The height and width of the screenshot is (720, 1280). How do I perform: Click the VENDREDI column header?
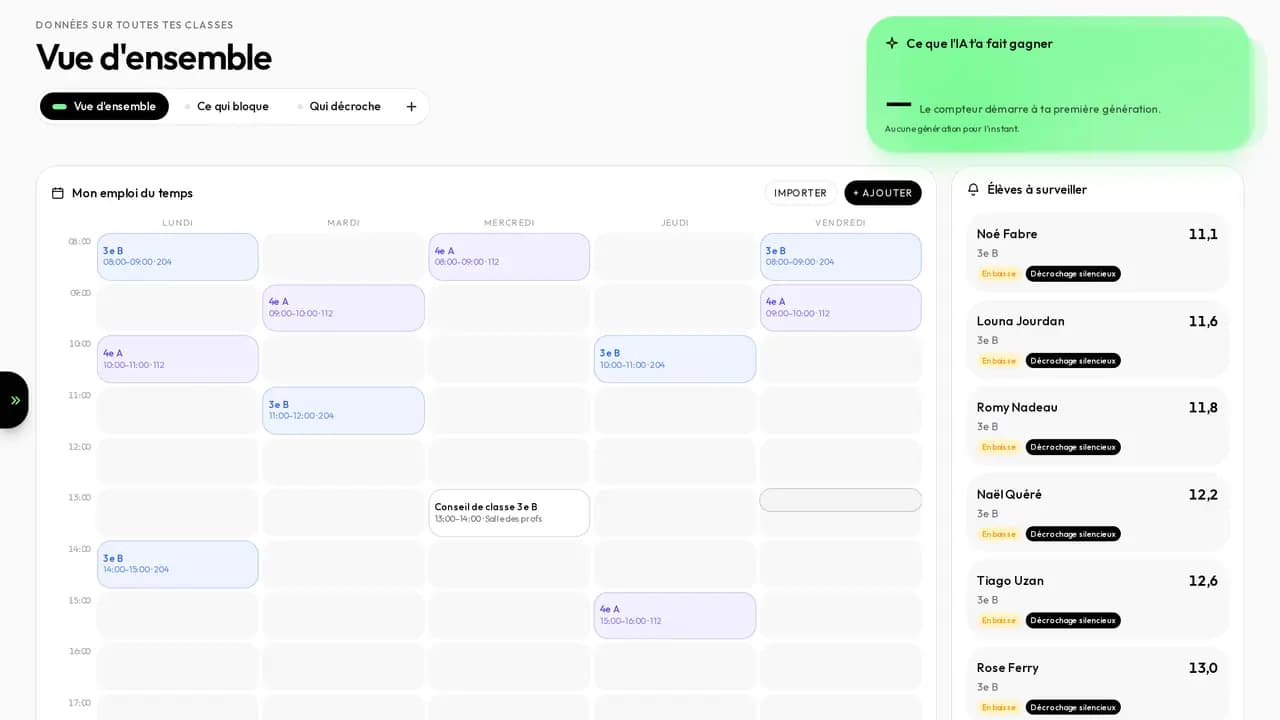(841, 223)
